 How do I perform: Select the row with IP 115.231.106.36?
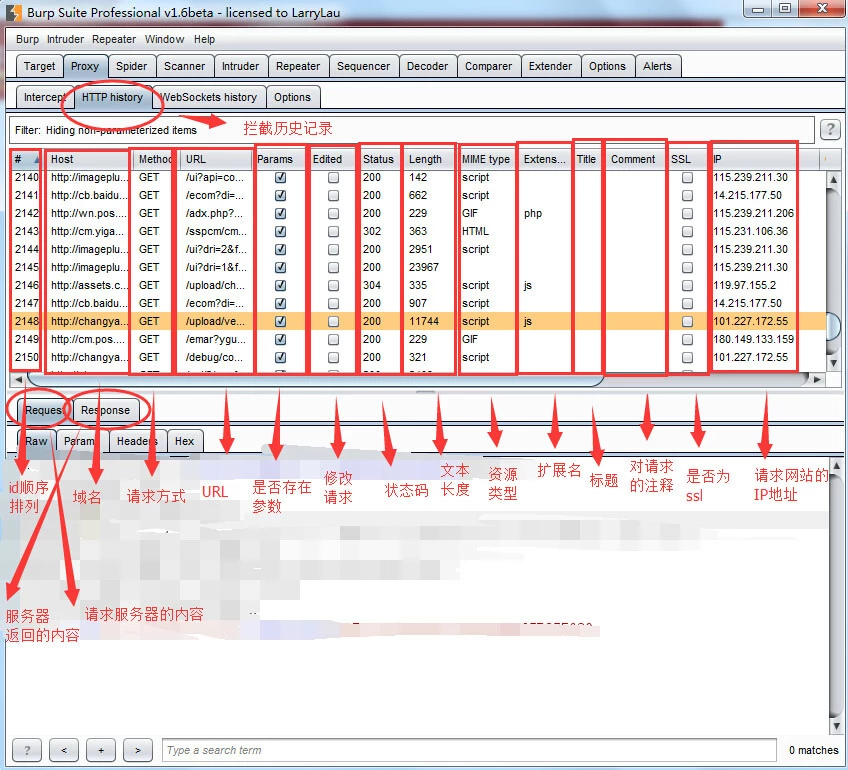(x=418, y=231)
